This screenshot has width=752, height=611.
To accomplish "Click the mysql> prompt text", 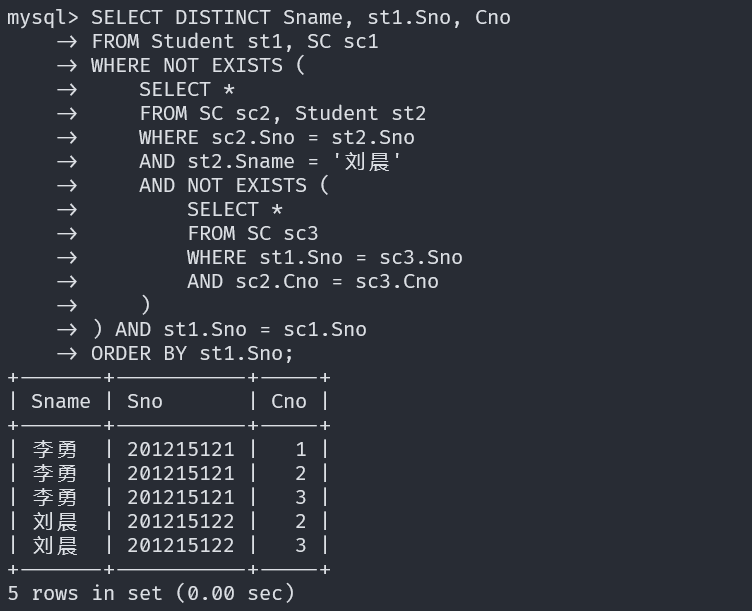I will 42,17.
